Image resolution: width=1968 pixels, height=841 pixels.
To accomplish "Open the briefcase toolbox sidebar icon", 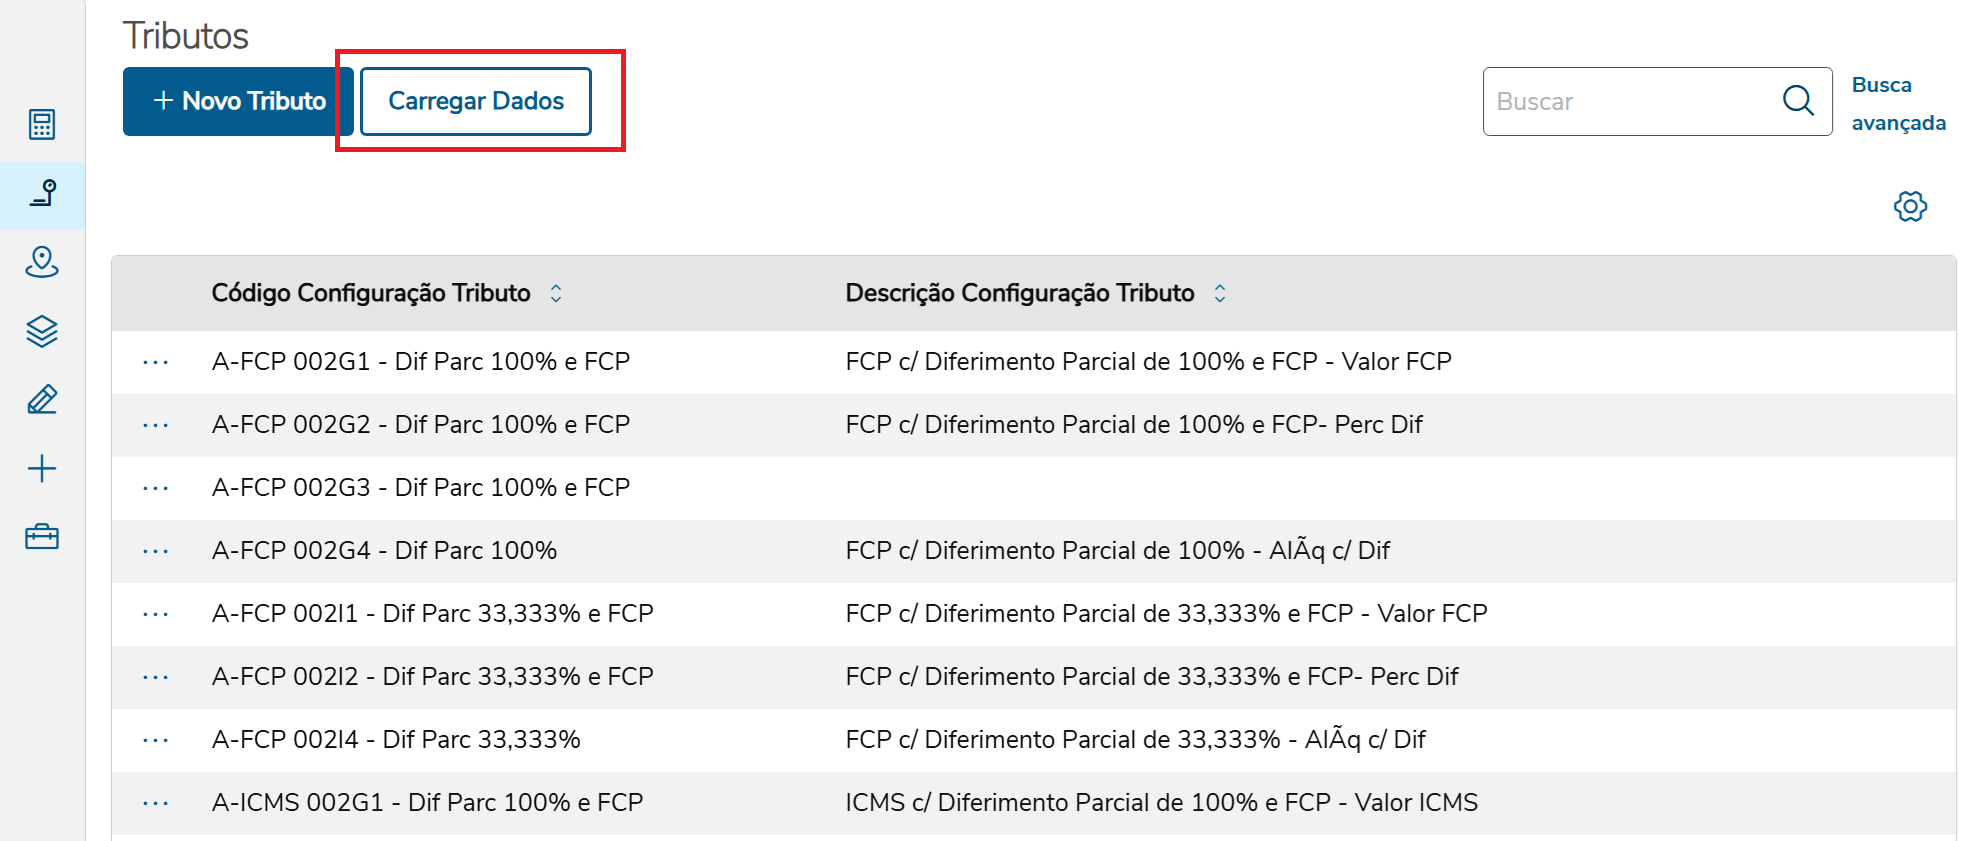I will coord(42,537).
